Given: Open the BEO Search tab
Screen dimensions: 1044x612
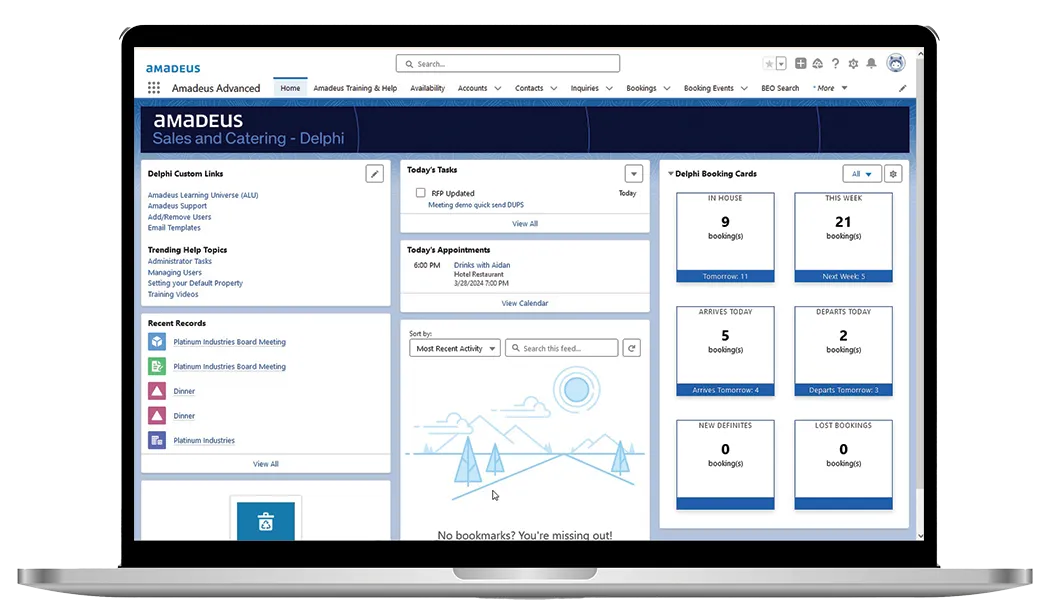Looking at the screenshot, I should coord(780,88).
